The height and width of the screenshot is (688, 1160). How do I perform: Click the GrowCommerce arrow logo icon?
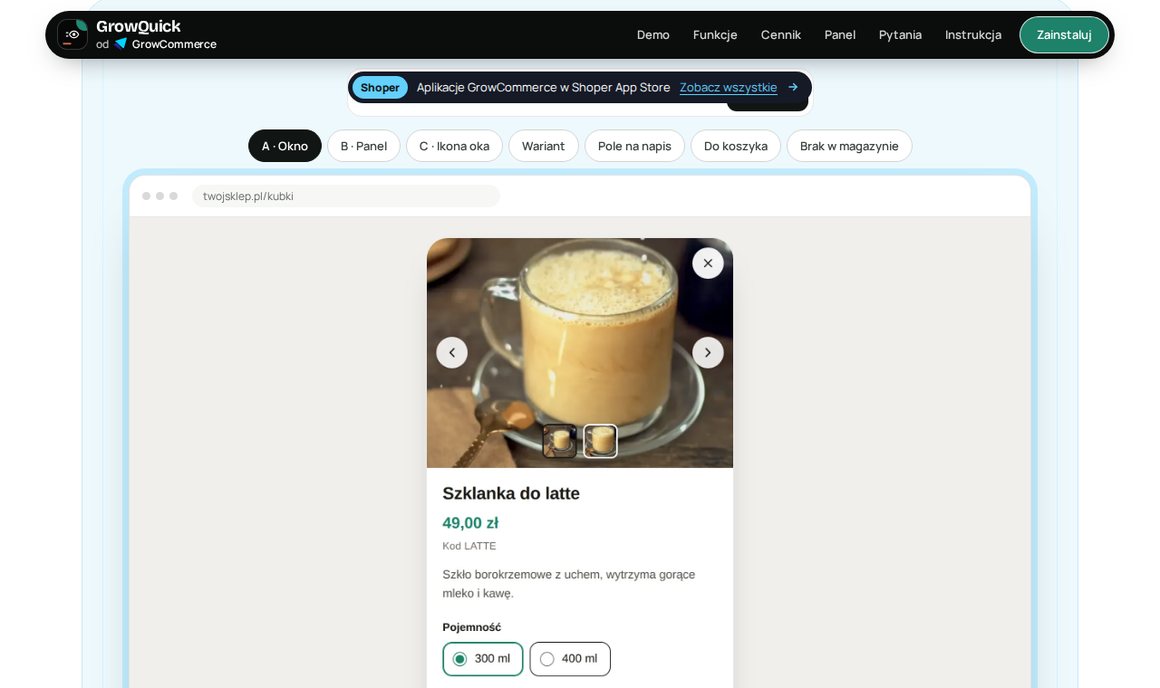click(121, 44)
